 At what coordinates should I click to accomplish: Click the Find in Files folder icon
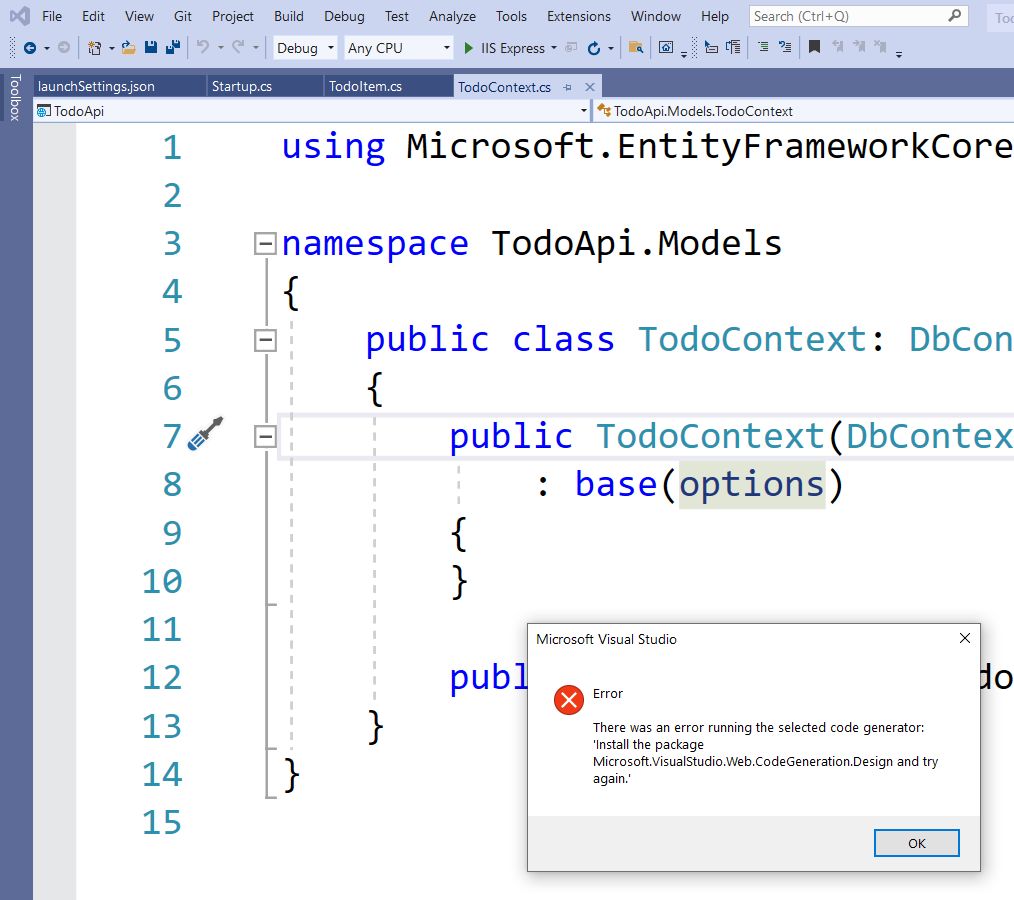pos(636,47)
